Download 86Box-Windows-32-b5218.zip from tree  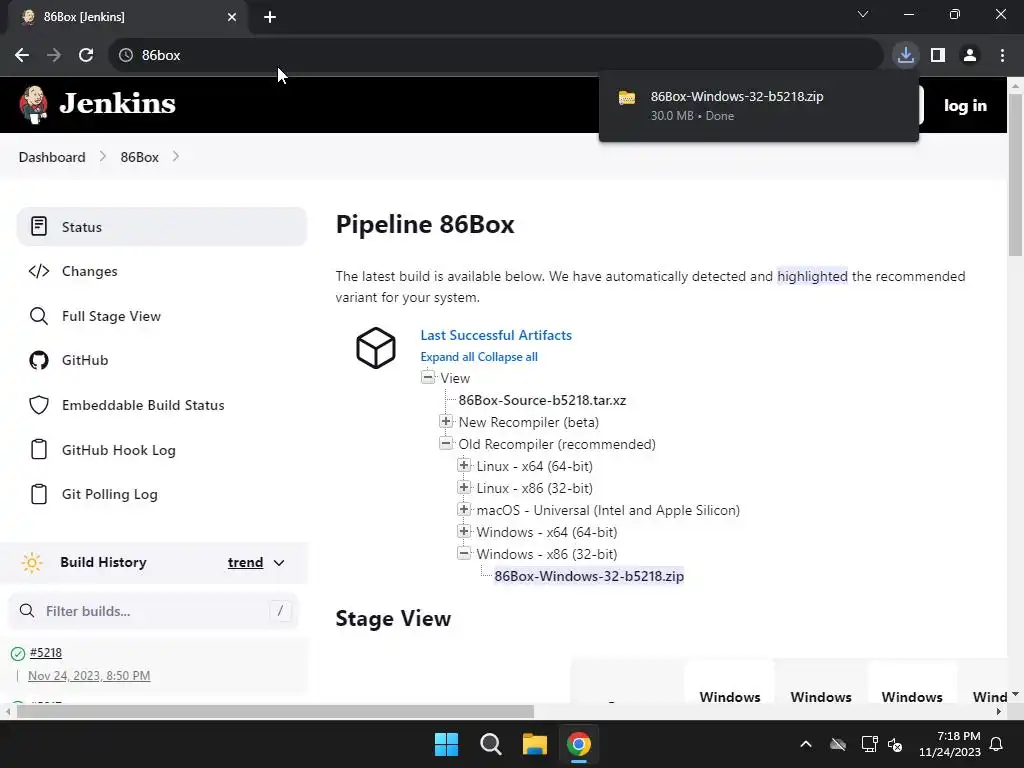[589, 576]
